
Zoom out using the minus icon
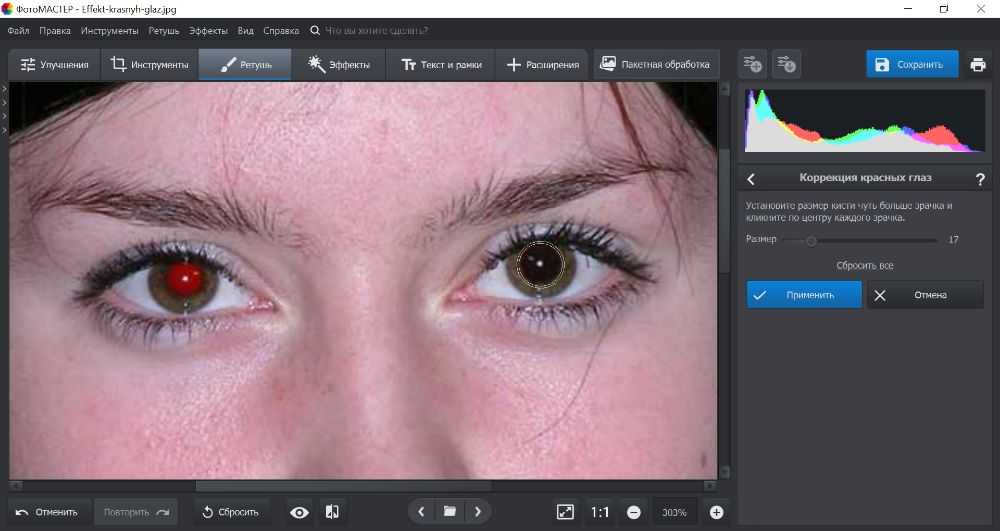tap(634, 512)
